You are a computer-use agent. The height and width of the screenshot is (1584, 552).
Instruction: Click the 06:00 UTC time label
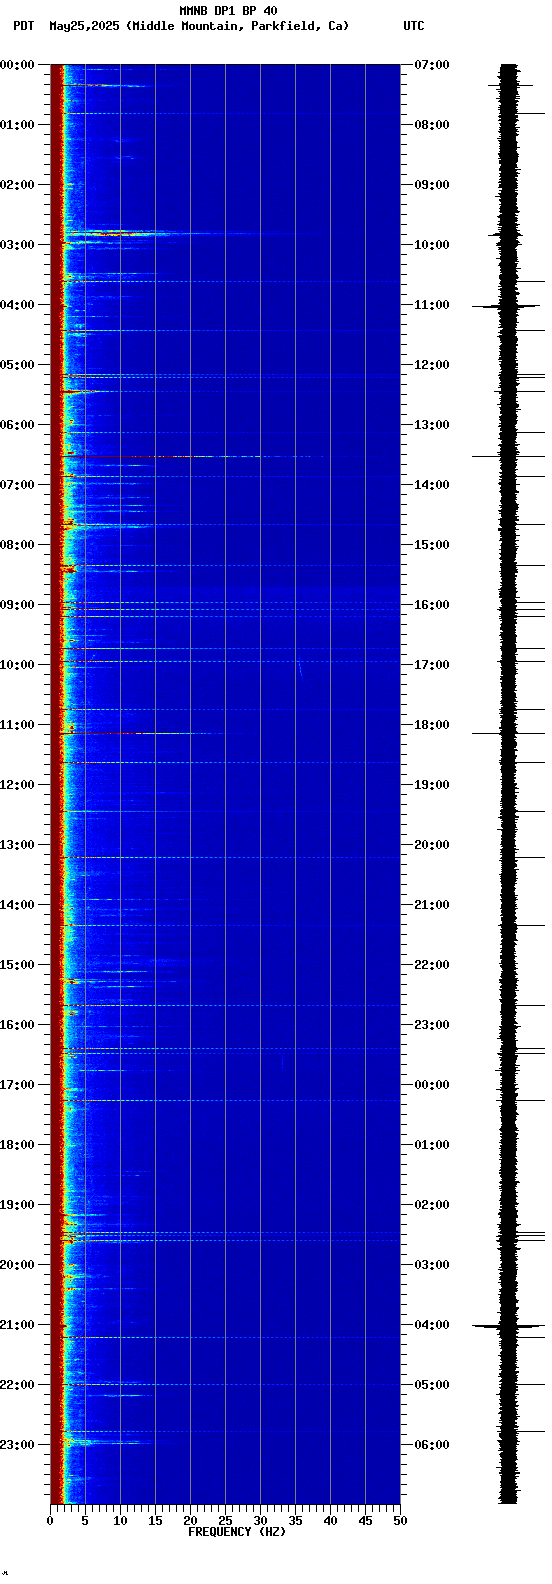click(x=432, y=1445)
